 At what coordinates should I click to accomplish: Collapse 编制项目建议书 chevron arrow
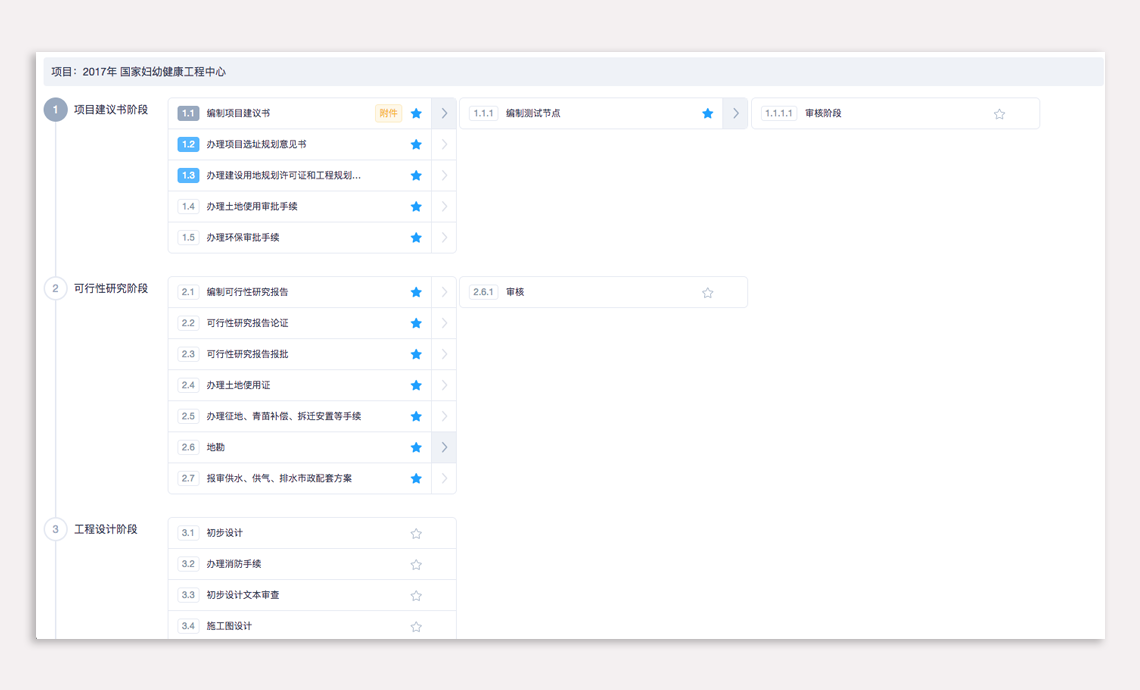(x=444, y=114)
